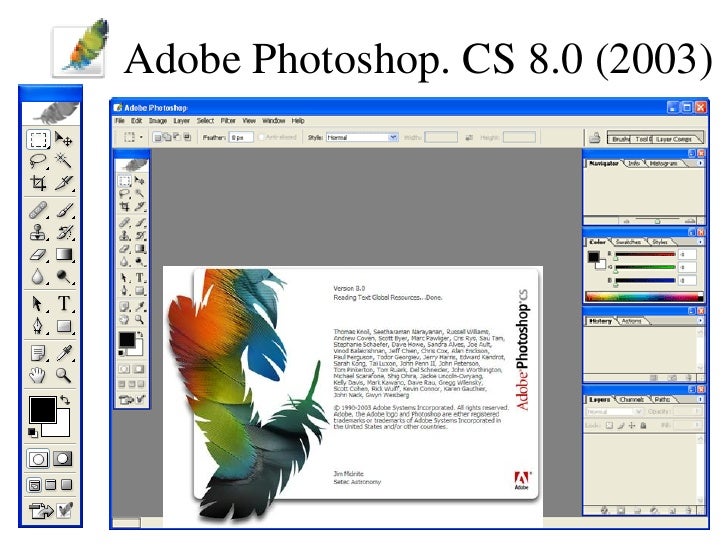Viewport: 728px width, 546px height.
Task: Switch to Standard Screen Mode in enlarged toolbox
Action: pyautogui.click(x=34, y=486)
